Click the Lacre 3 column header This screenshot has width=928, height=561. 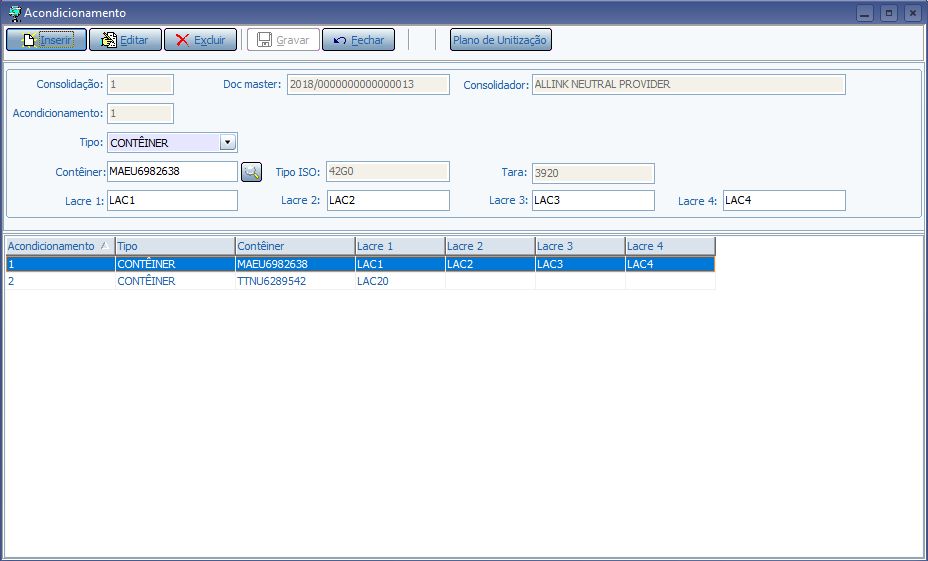pyautogui.click(x=580, y=246)
